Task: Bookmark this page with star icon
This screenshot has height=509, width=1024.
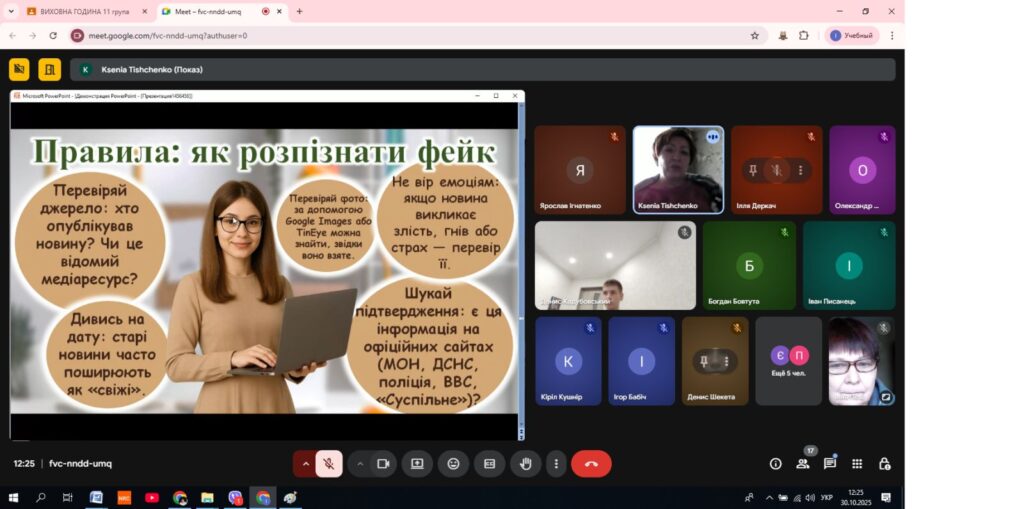Action: pos(755,35)
